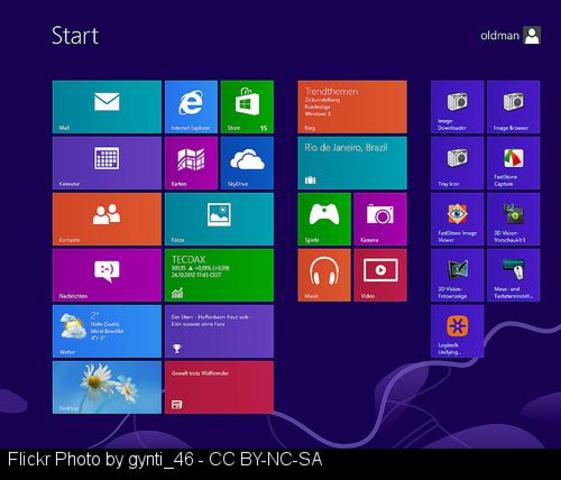Open the Musik headphones tile
This screenshot has height=480, width=561.
click(x=324, y=275)
